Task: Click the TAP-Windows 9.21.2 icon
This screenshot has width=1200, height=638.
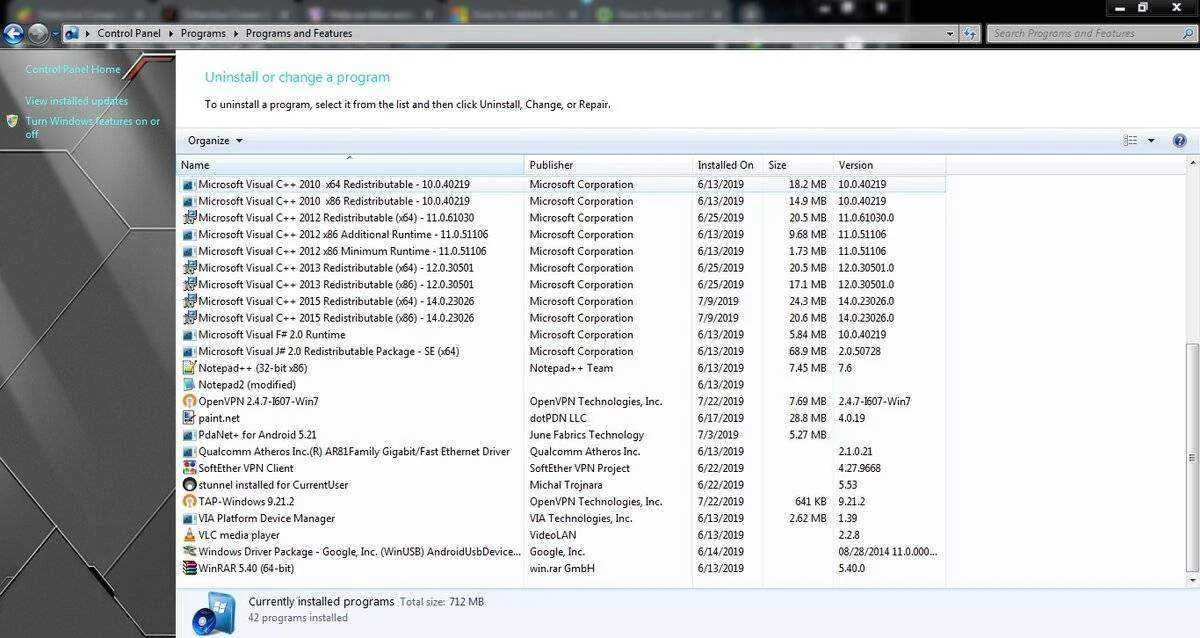Action: click(x=190, y=502)
